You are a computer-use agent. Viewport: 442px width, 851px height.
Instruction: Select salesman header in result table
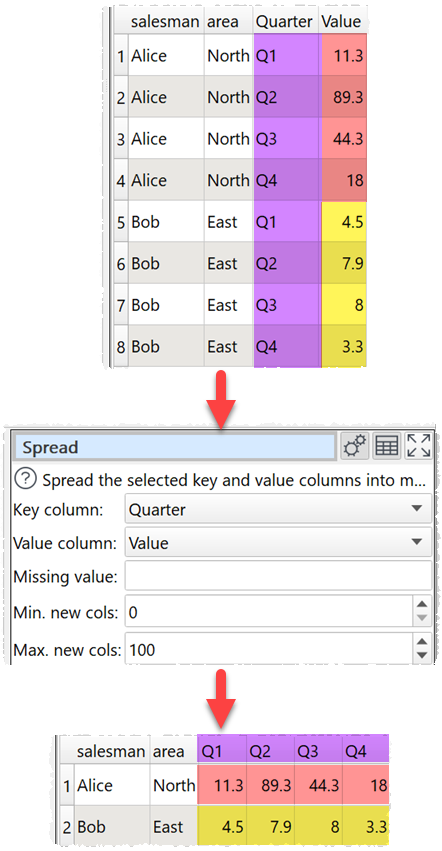[111, 751]
